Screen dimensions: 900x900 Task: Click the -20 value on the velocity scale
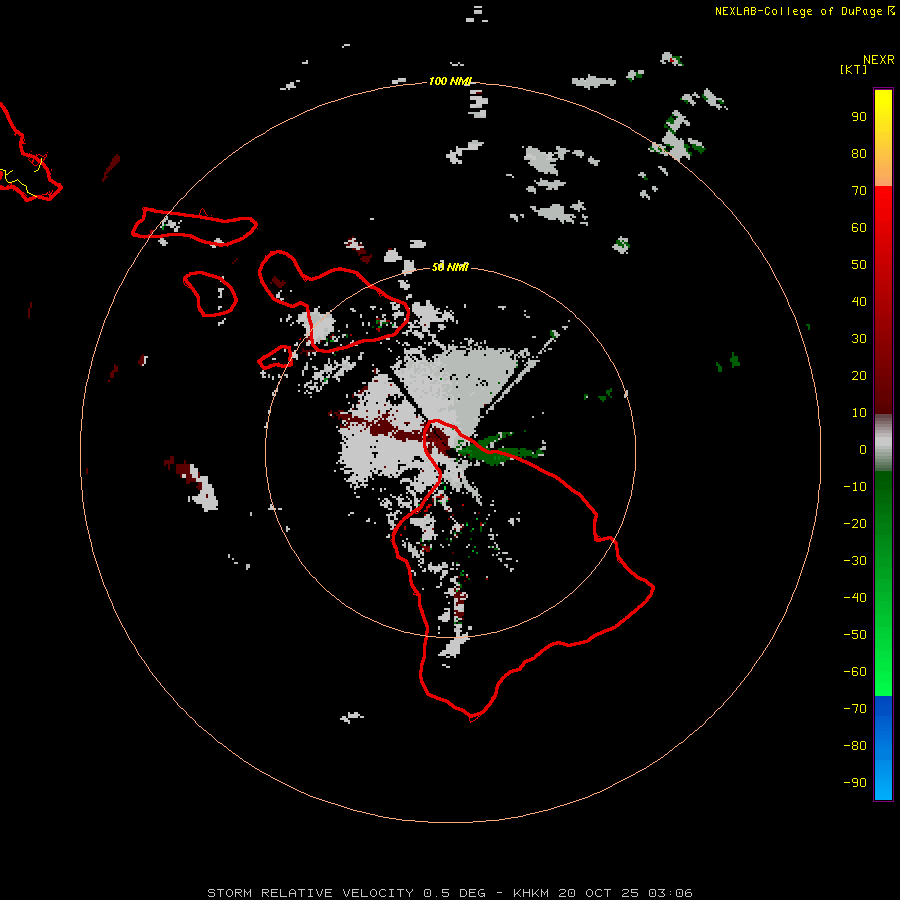[x=855, y=523]
